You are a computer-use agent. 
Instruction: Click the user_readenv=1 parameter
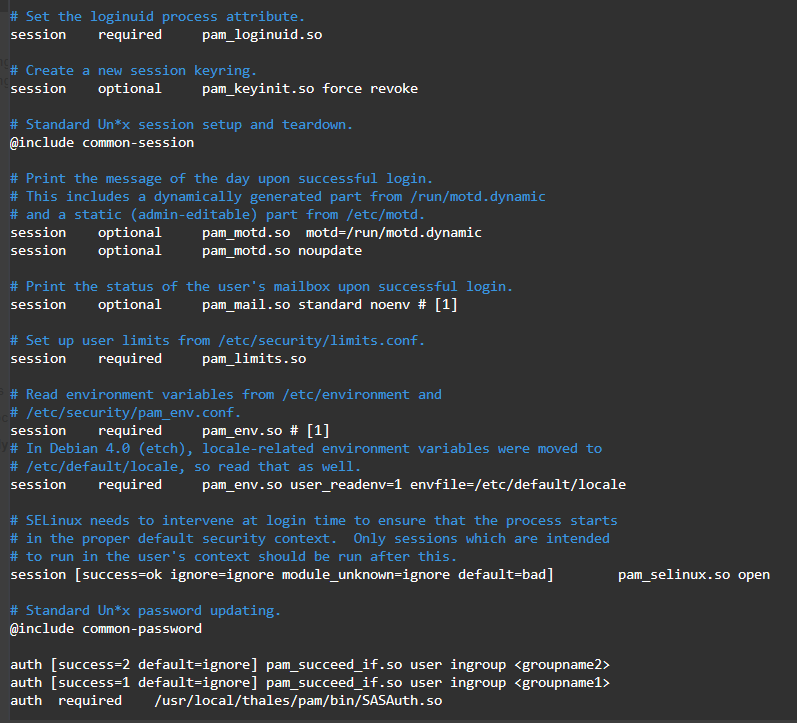coord(345,484)
